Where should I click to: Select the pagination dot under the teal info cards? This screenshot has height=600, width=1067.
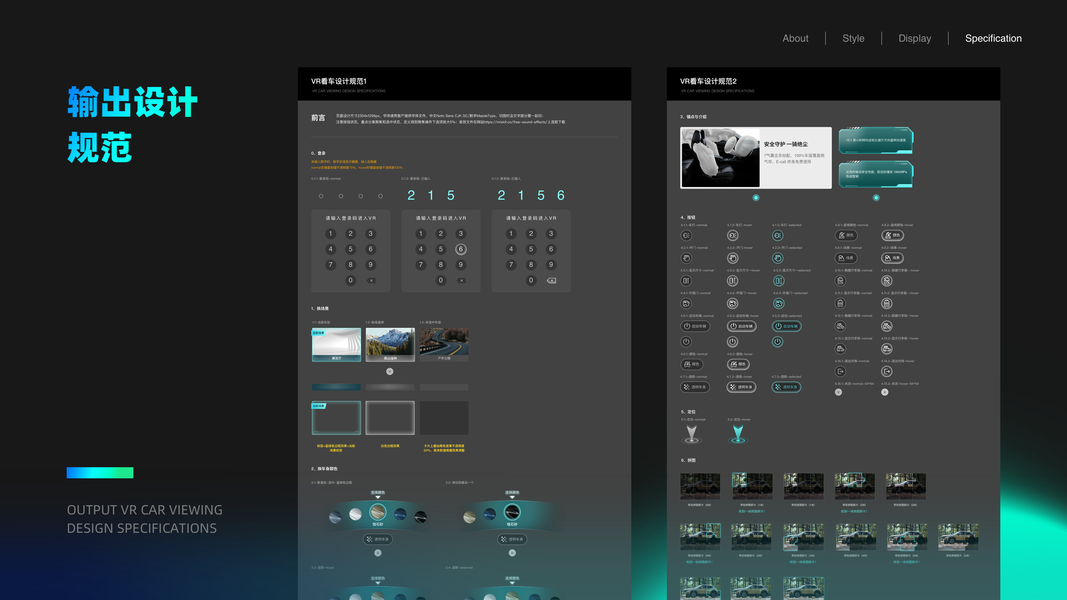[876, 197]
